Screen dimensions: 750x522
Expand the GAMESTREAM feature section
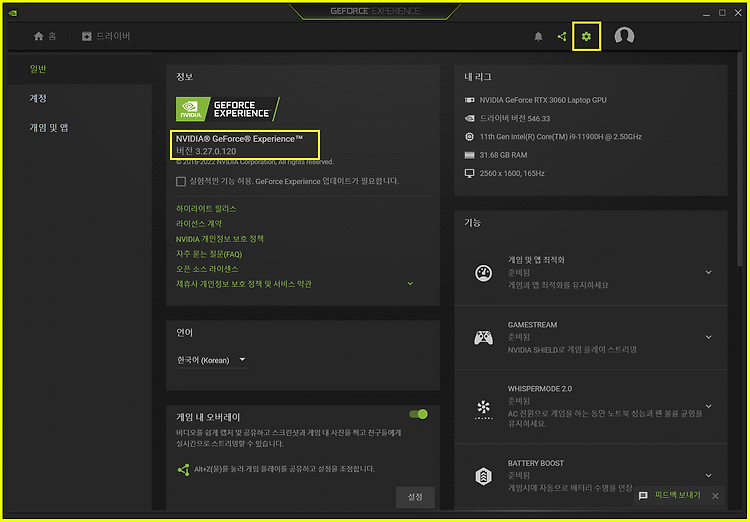(708, 337)
